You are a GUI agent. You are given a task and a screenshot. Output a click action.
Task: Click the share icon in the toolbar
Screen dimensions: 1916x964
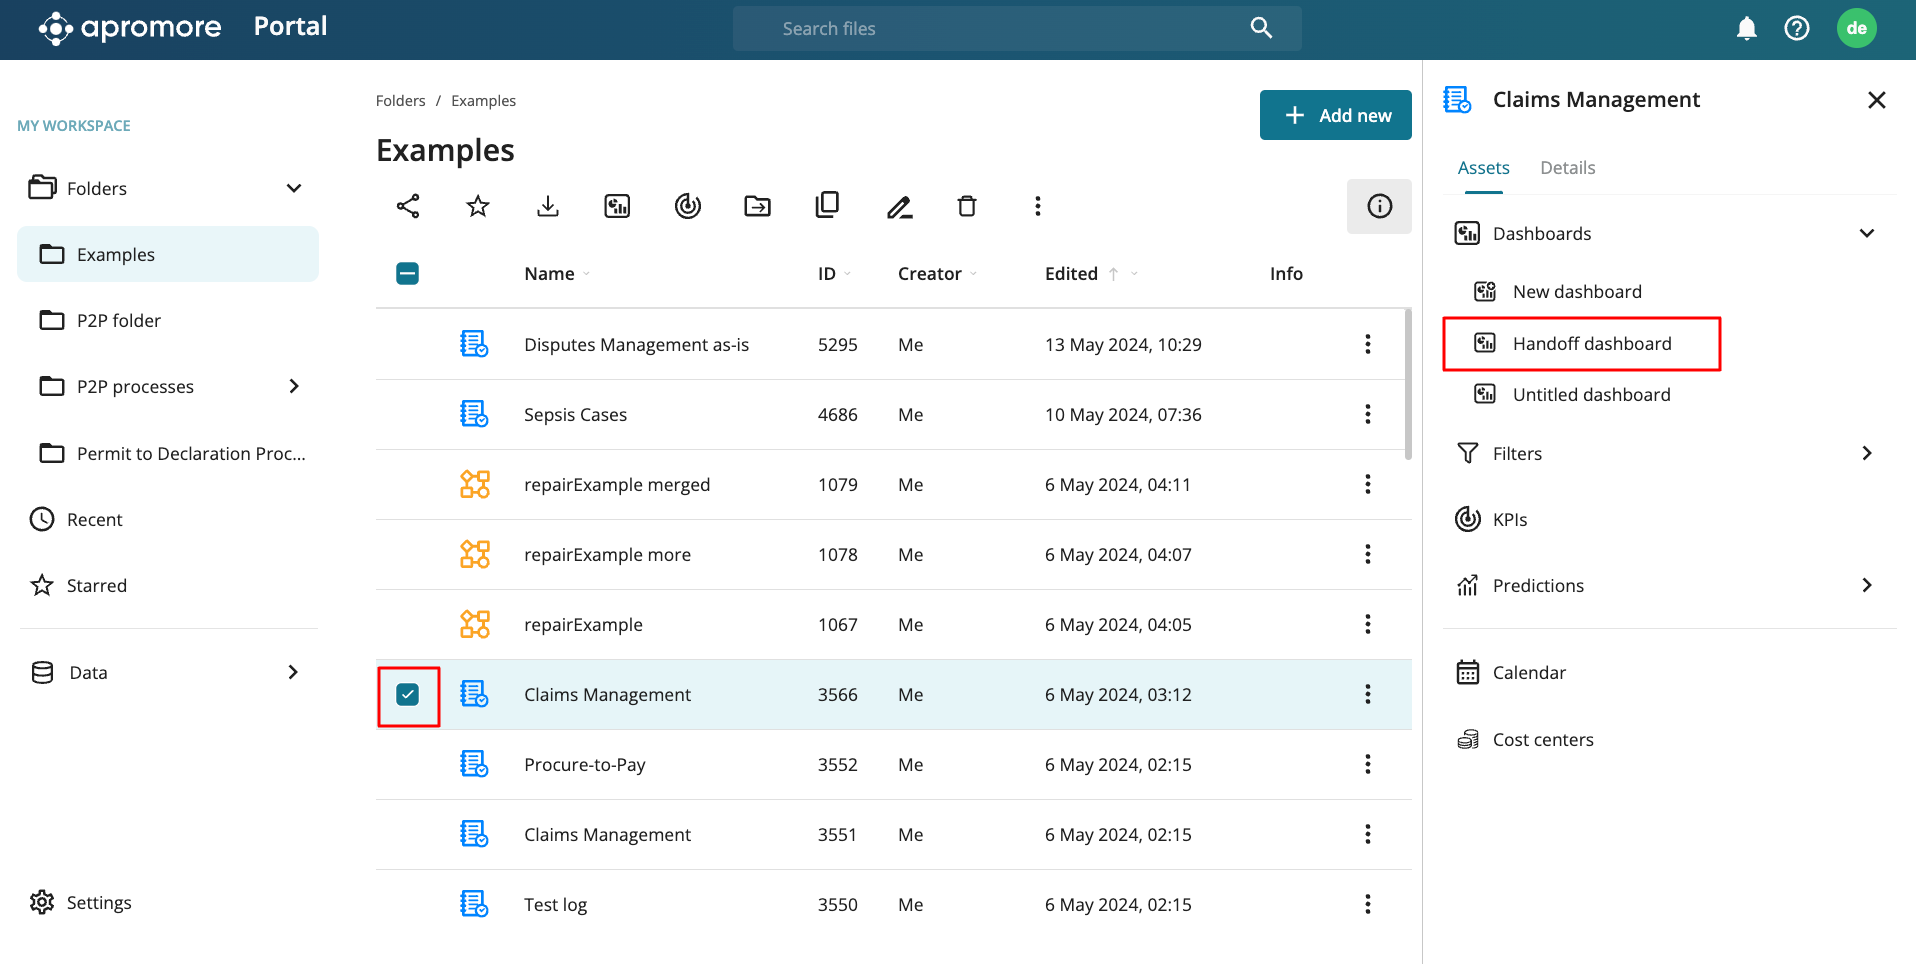(x=408, y=206)
